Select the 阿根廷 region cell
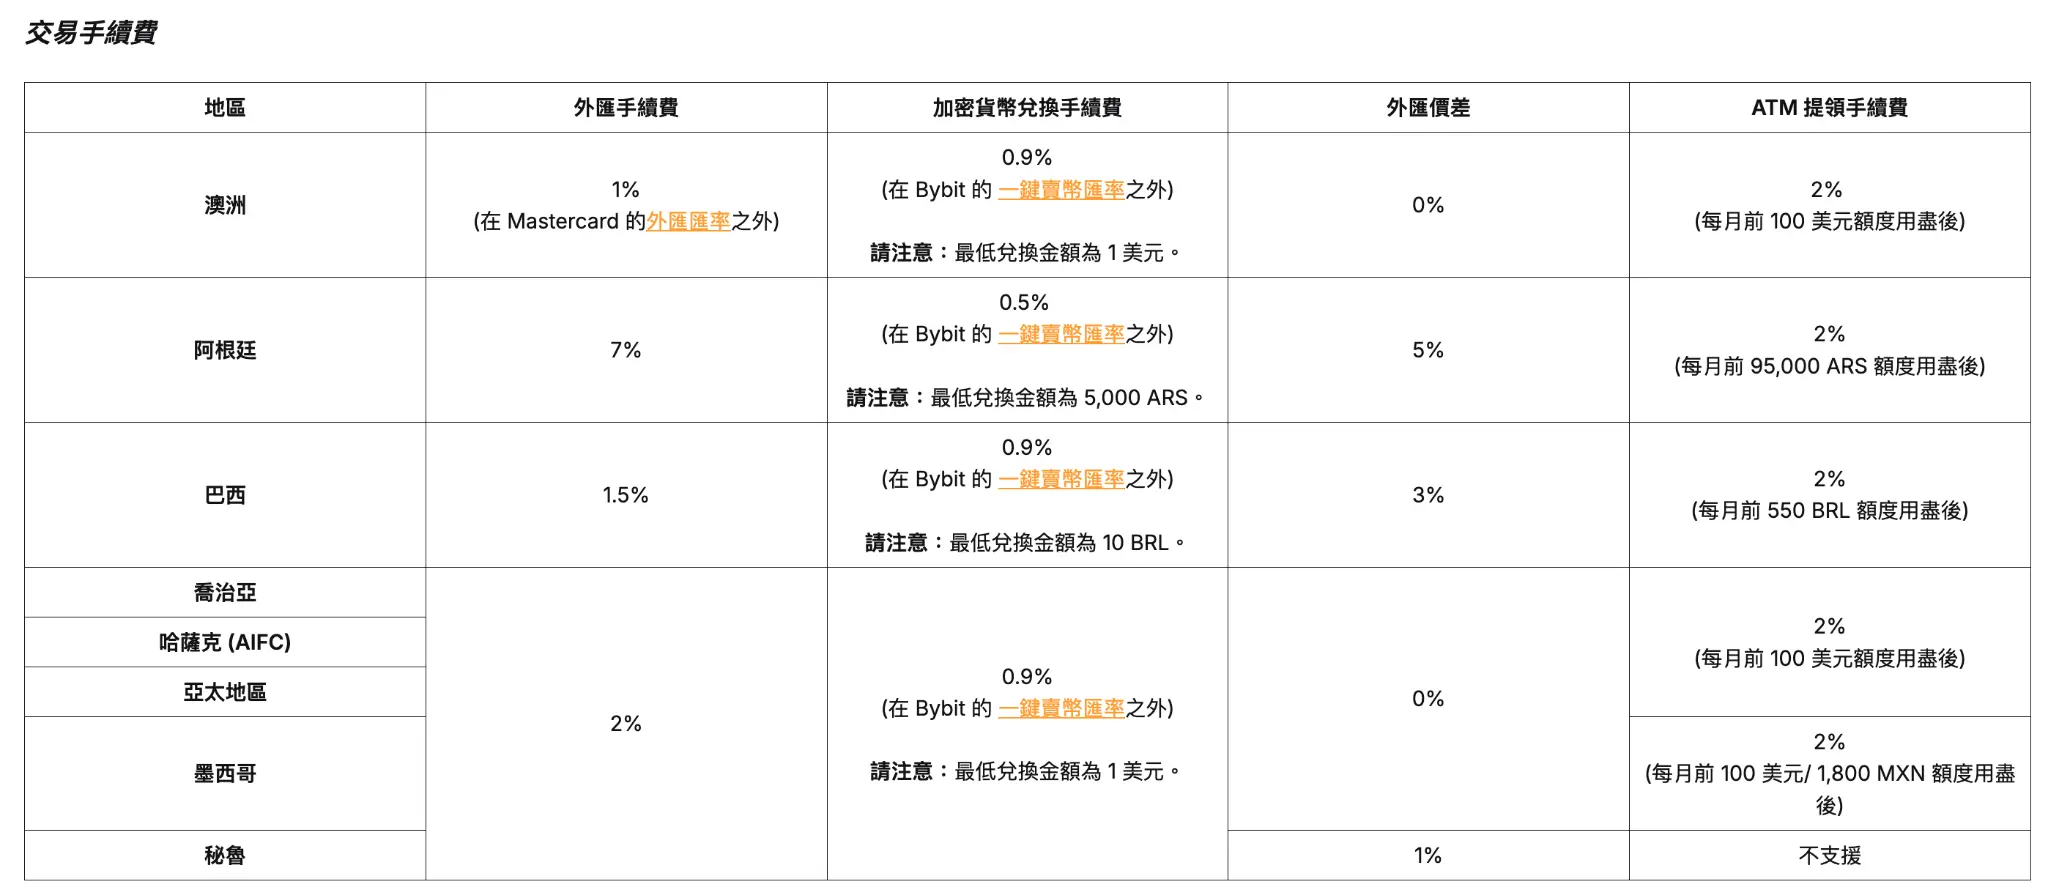 (225, 350)
